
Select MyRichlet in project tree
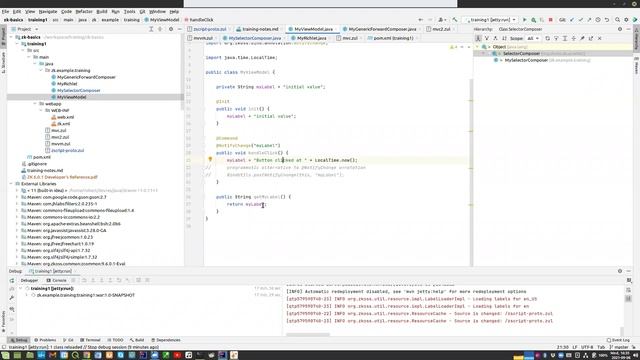point(67,84)
